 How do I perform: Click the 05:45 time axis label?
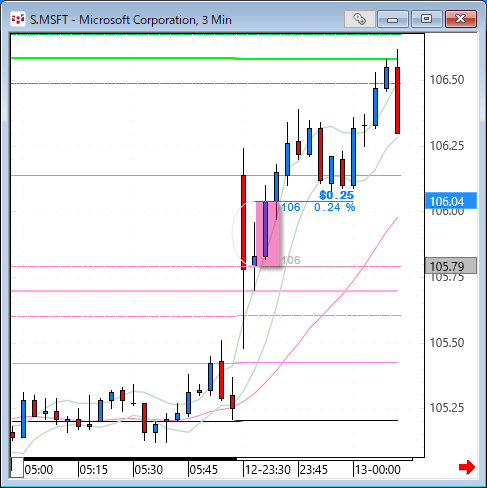(x=203, y=470)
